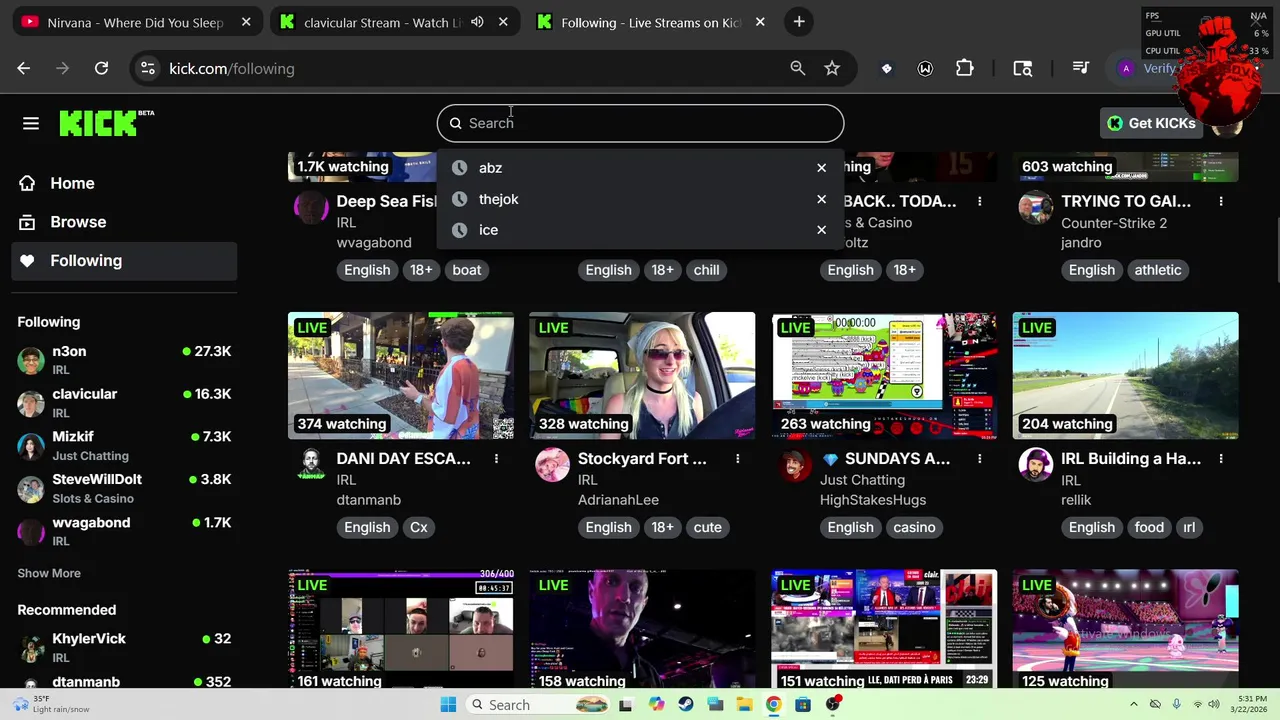Open SUNDAYS A... stream thumbnail

click(884, 376)
